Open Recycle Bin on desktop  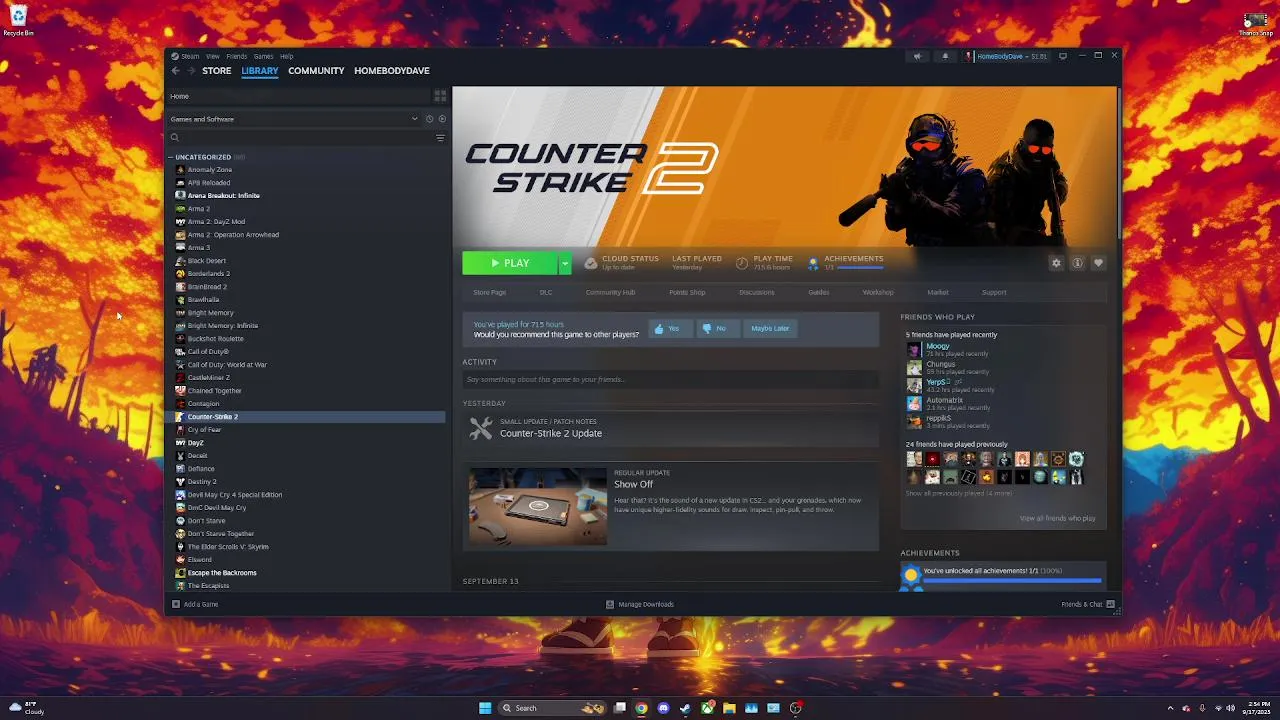pyautogui.click(x=18, y=20)
